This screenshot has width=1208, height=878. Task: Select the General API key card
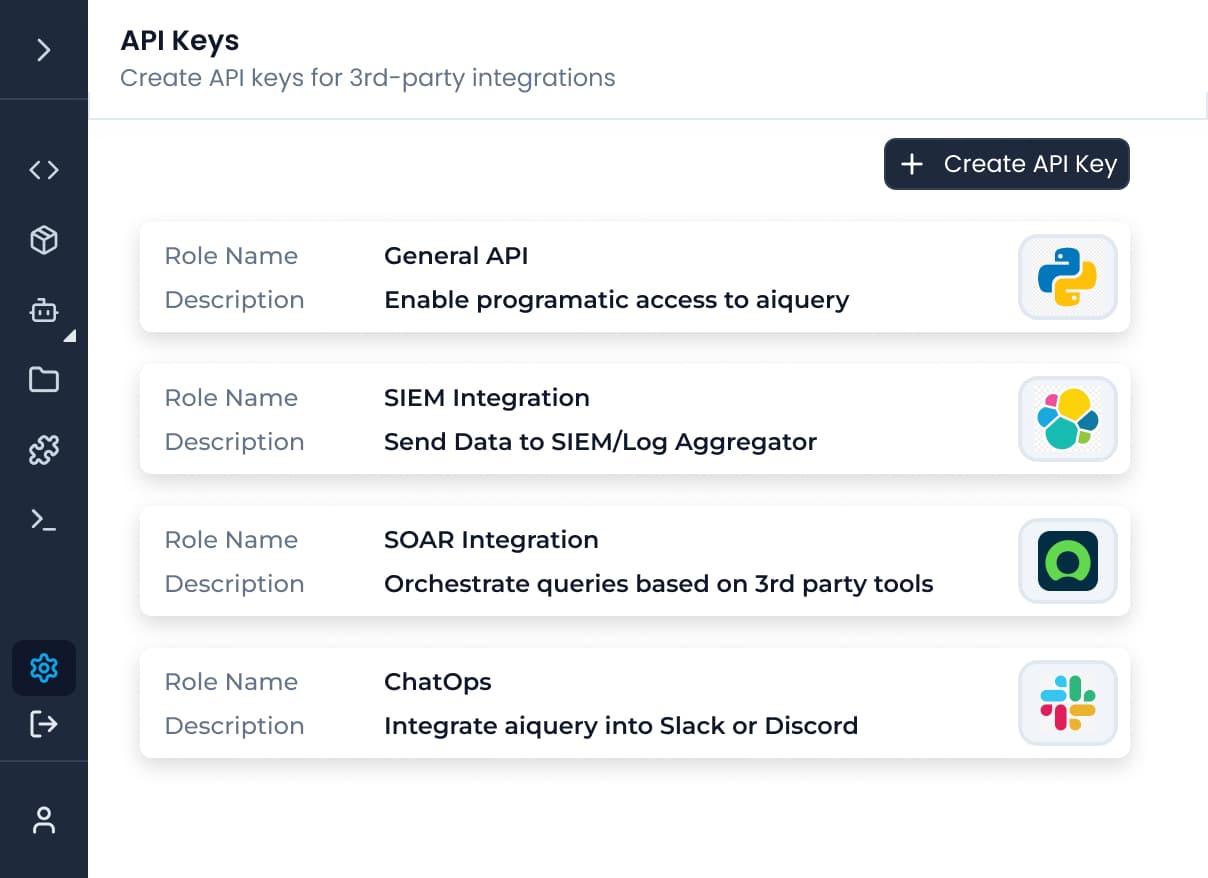click(x=634, y=277)
